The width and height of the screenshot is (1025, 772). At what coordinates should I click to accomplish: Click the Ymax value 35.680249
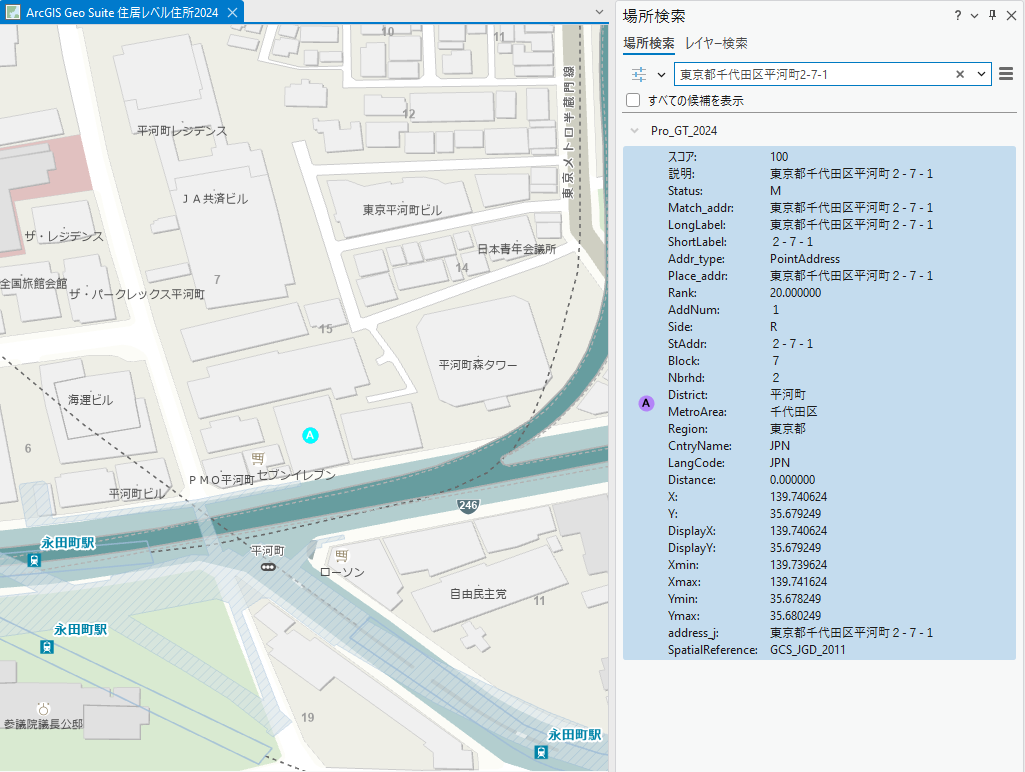795,616
